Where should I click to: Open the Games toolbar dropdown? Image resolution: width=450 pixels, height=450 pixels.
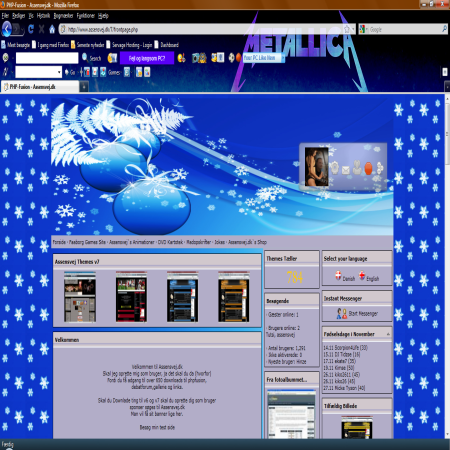pyautogui.click(x=114, y=72)
